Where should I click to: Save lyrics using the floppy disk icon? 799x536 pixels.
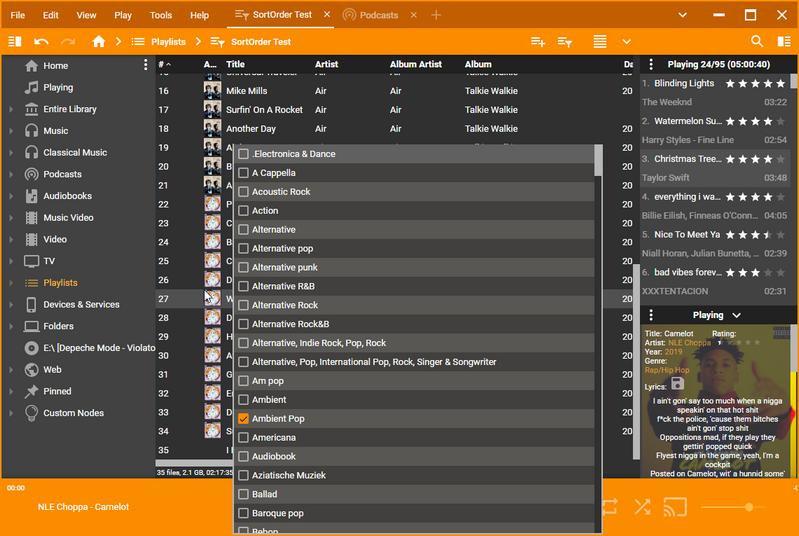point(678,384)
